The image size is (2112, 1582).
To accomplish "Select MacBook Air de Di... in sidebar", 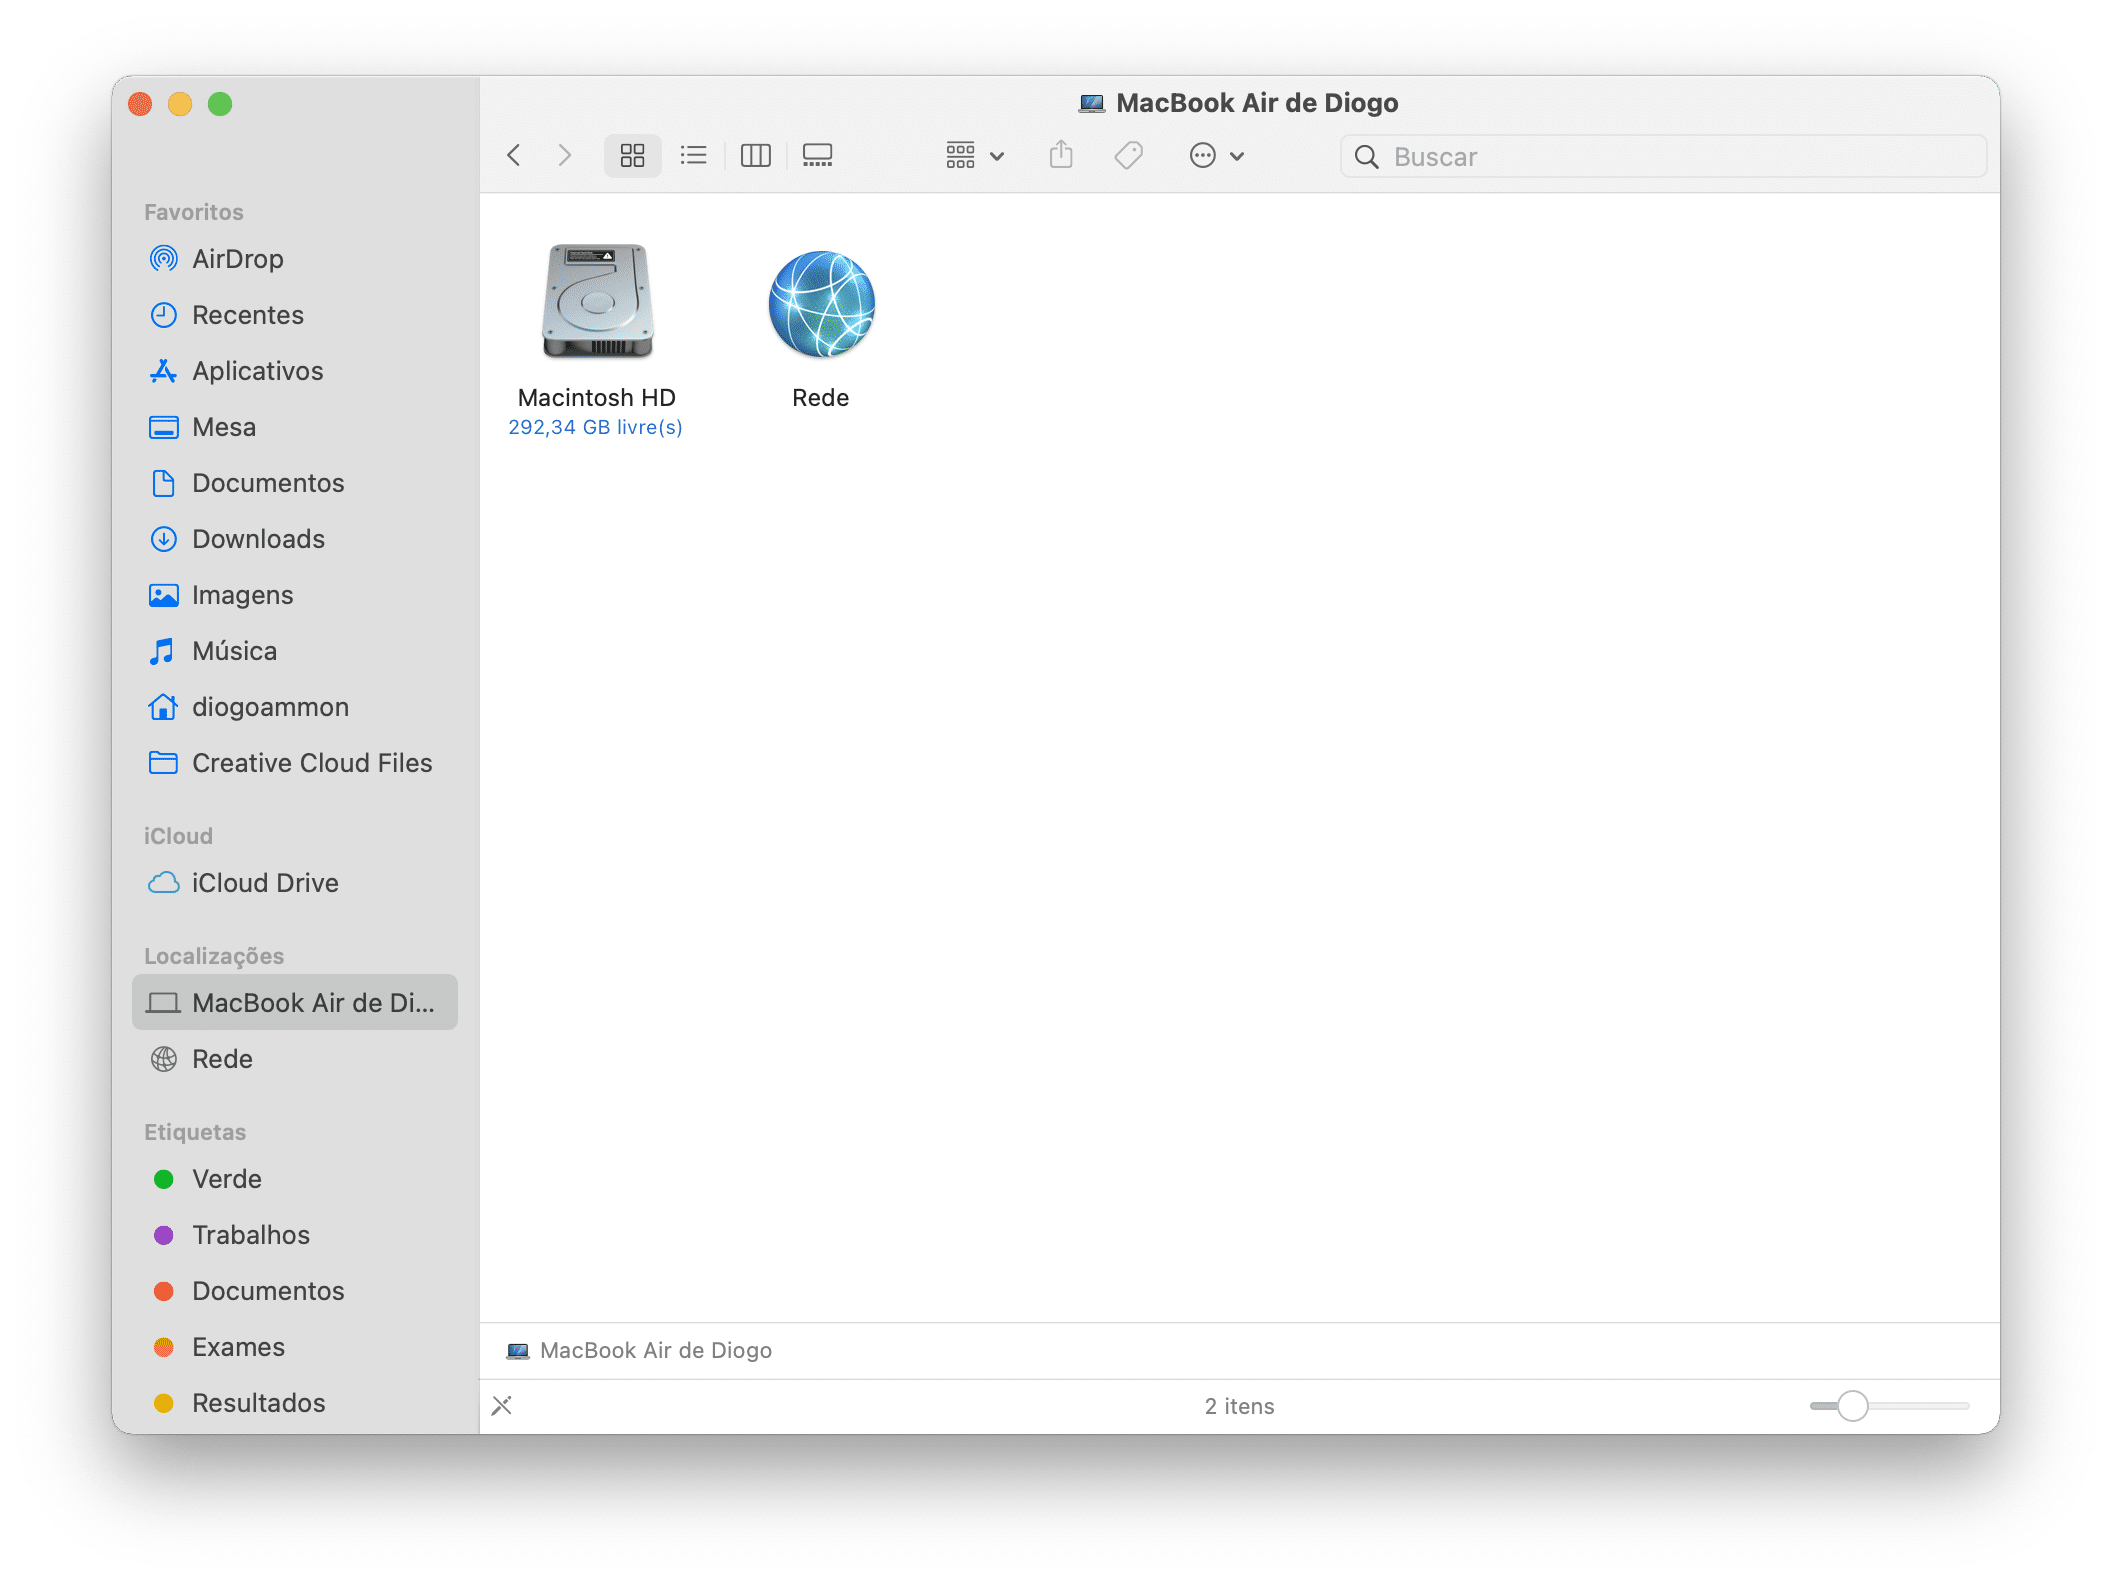I will coord(294,1003).
